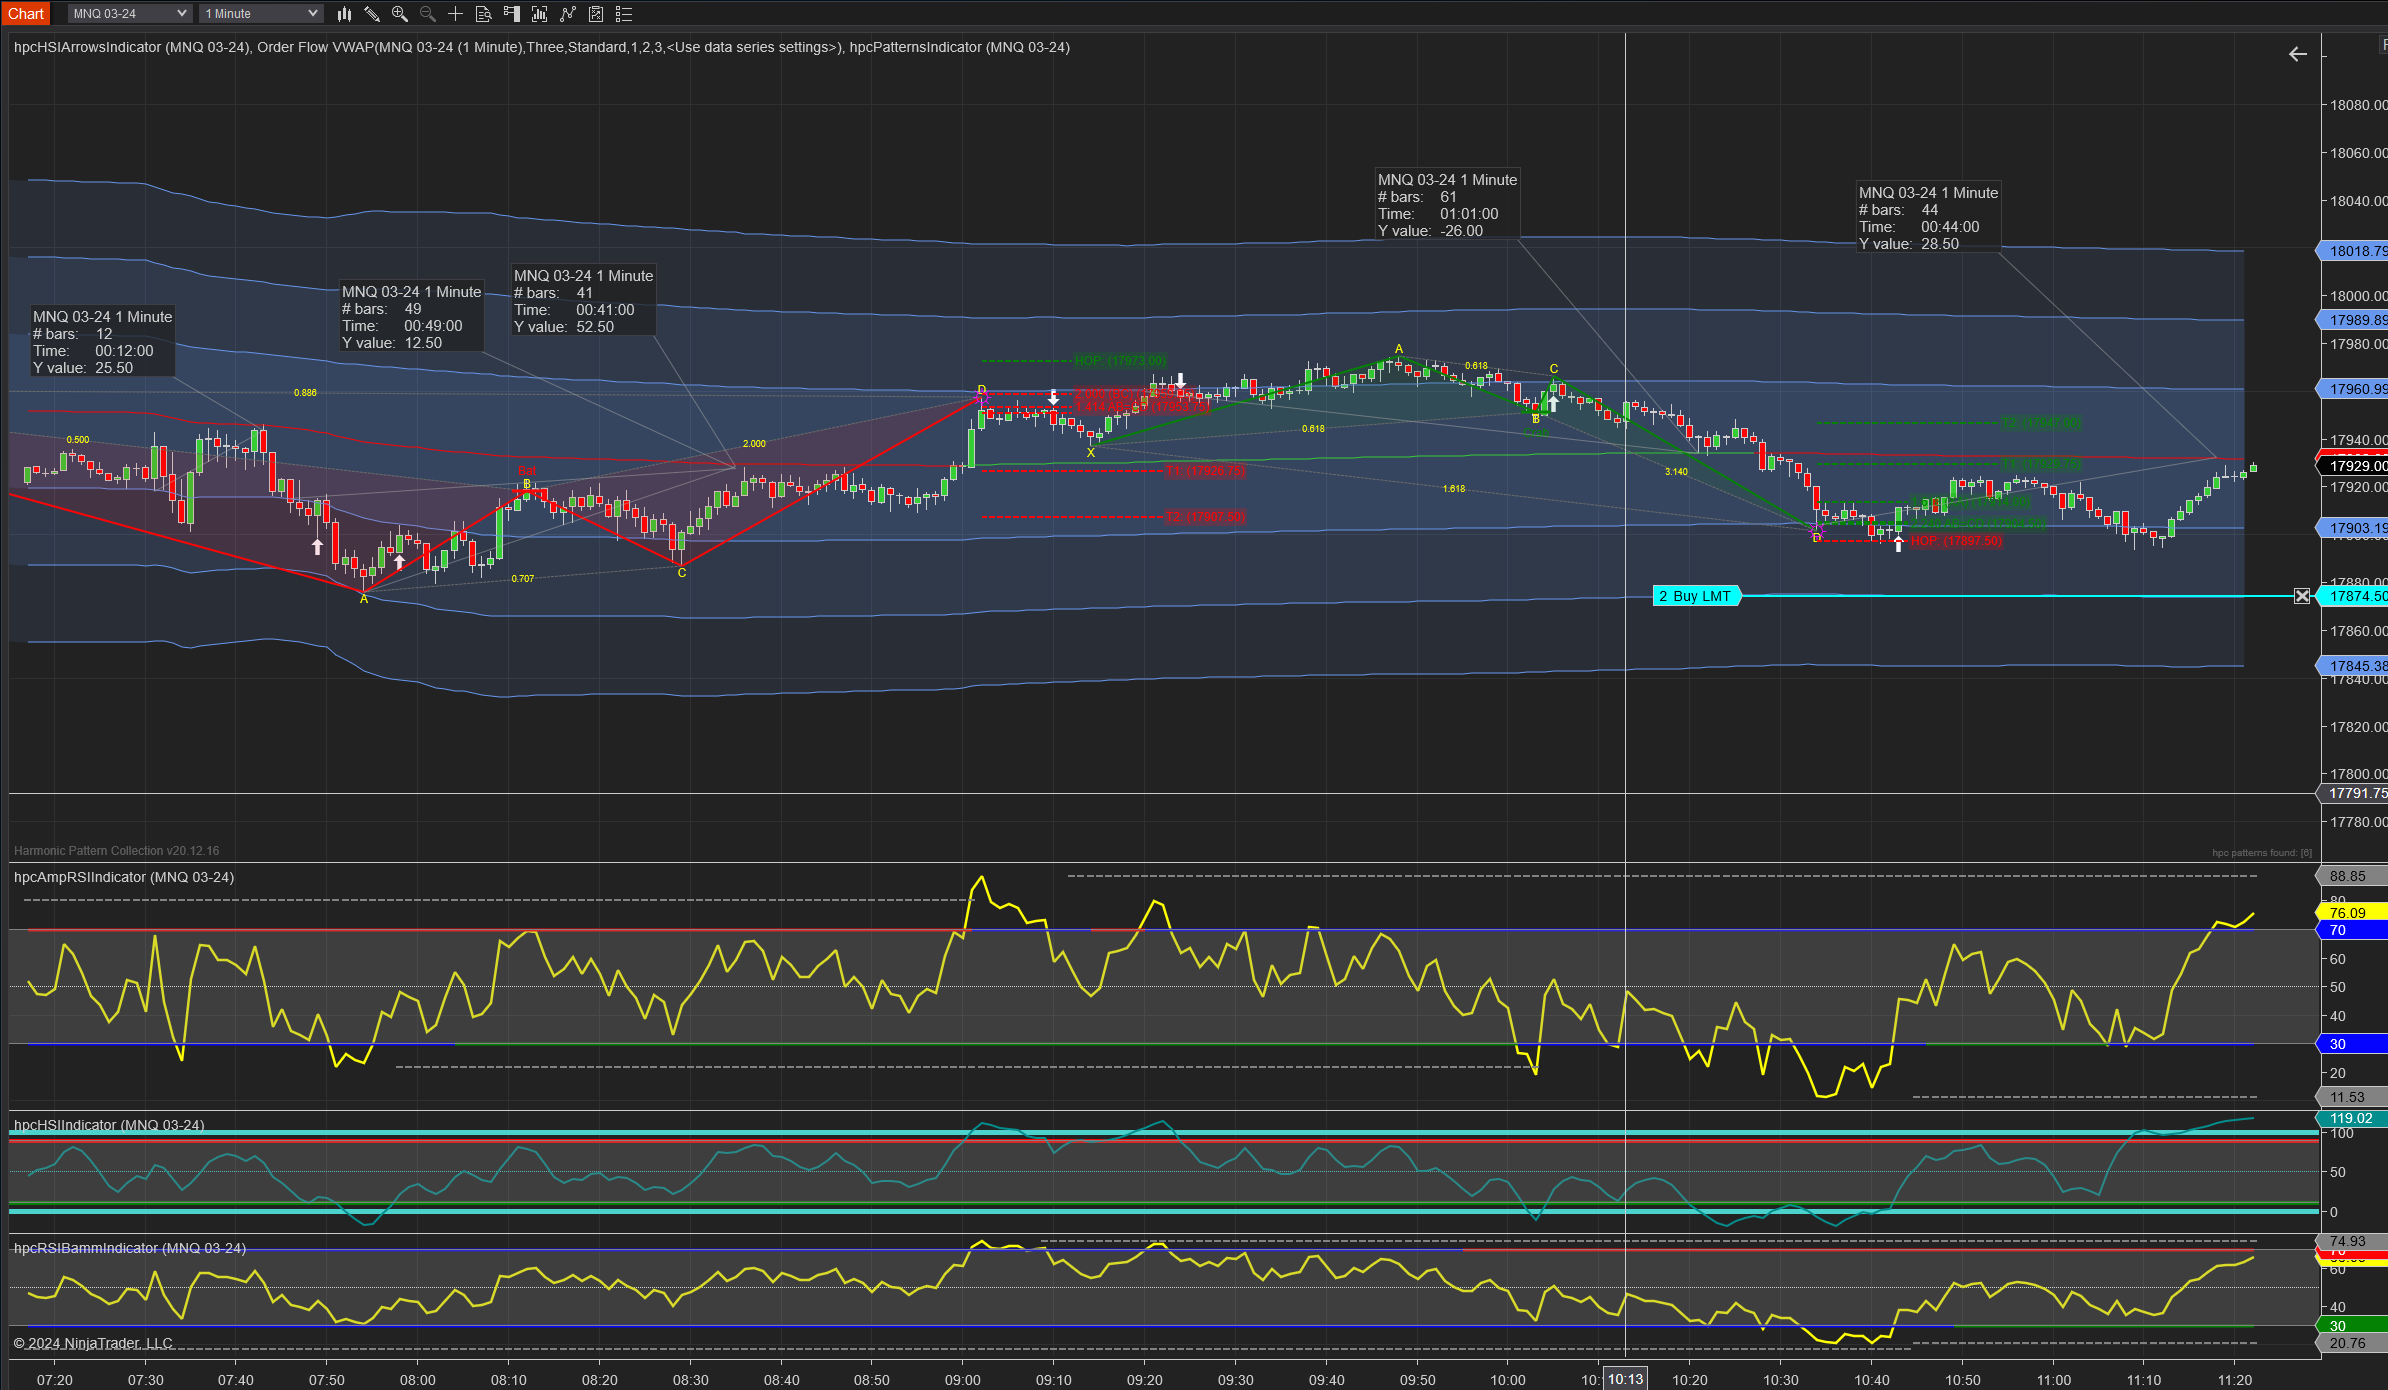This screenshot has height=1390, width=2388.
Task: Open the indicators icon
Action: click(x=568, y=14)
